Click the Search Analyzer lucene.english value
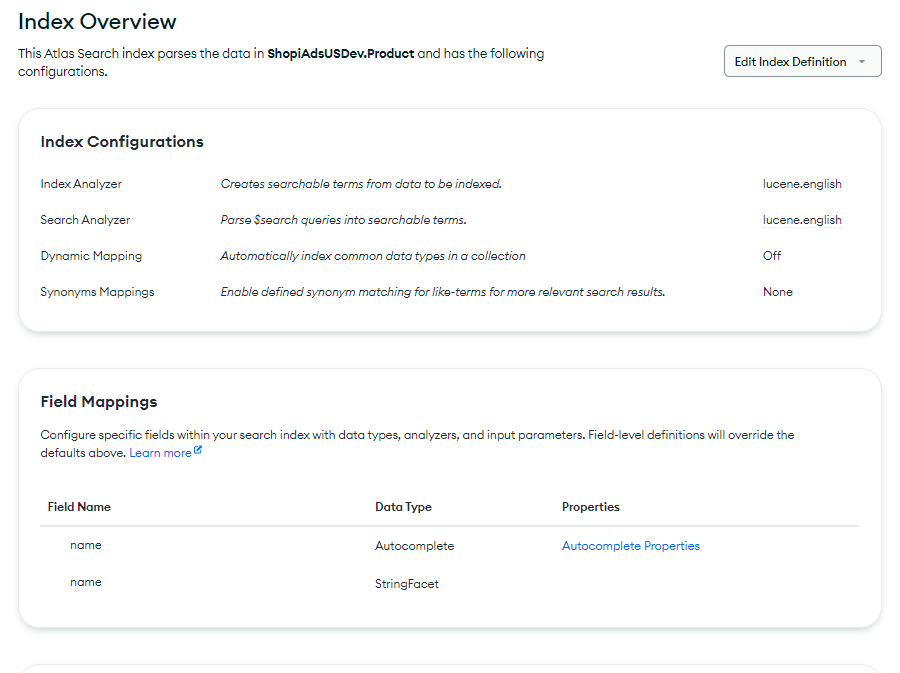This screenshot has width=900, height=673. coord(801,220)
